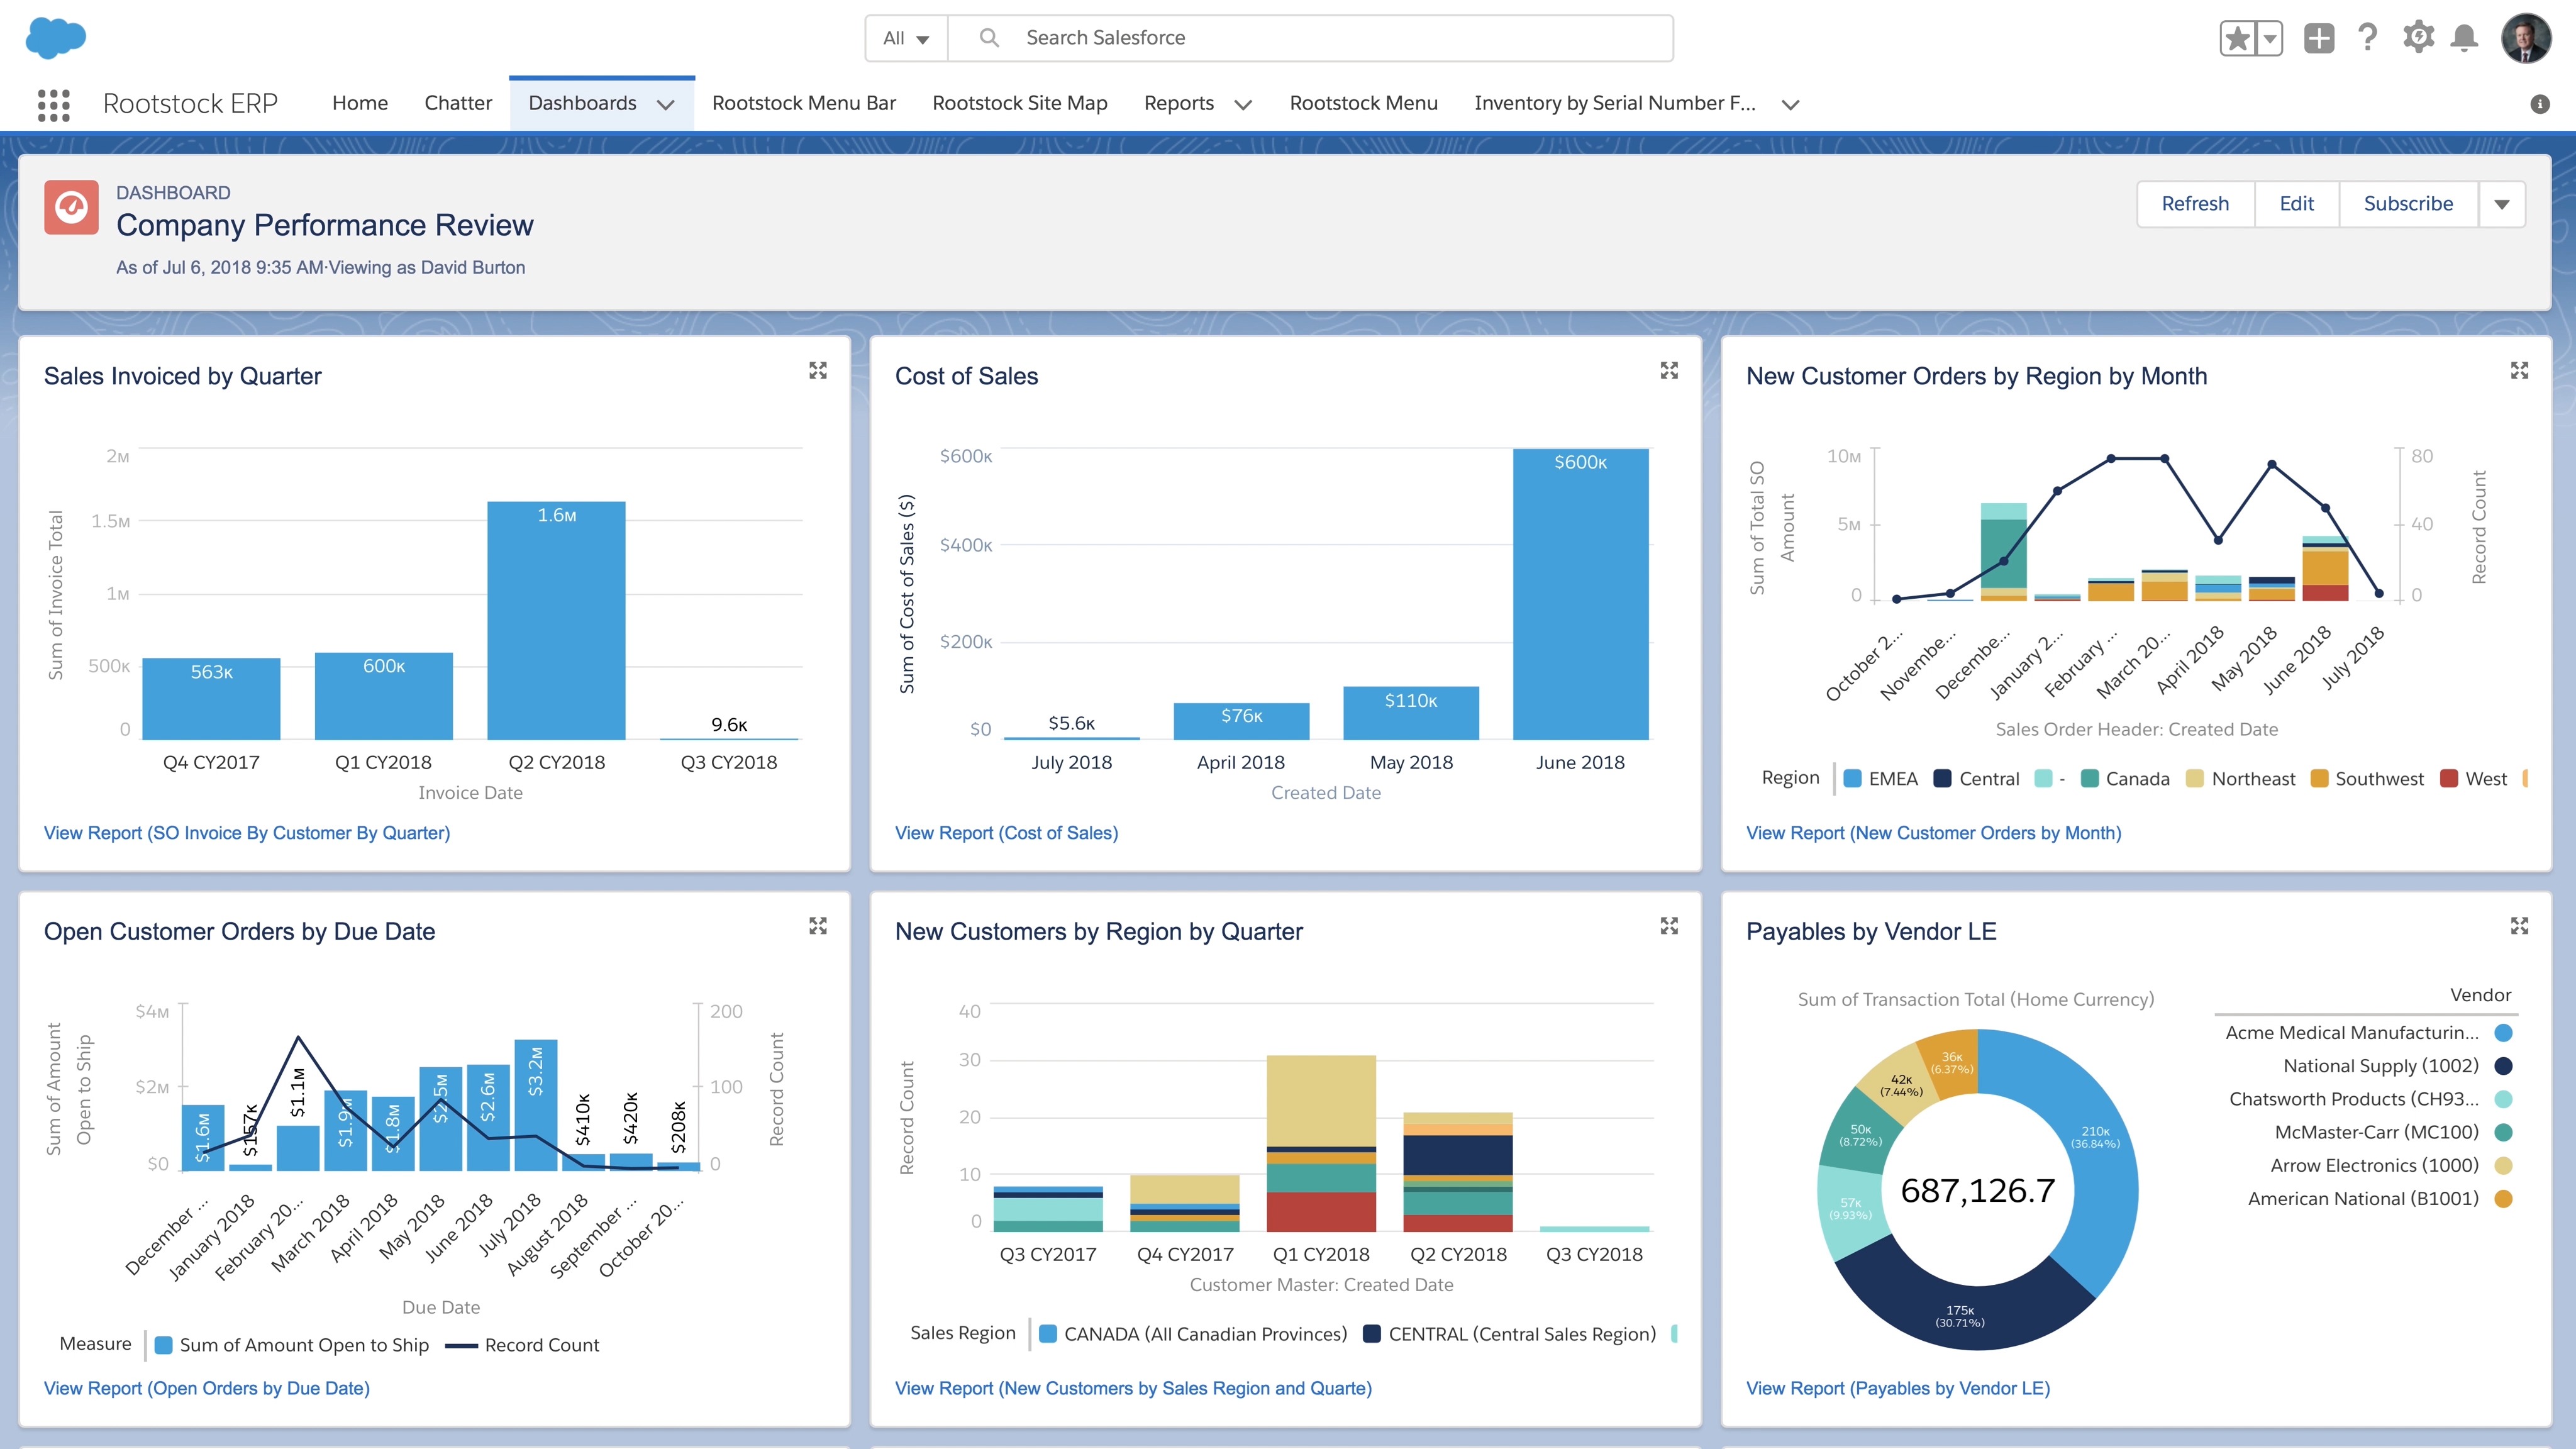The width and height of the screenshot is (2576, 1449).
Task: Open the Help question mark icon
Action: (x=2367, y=38)
